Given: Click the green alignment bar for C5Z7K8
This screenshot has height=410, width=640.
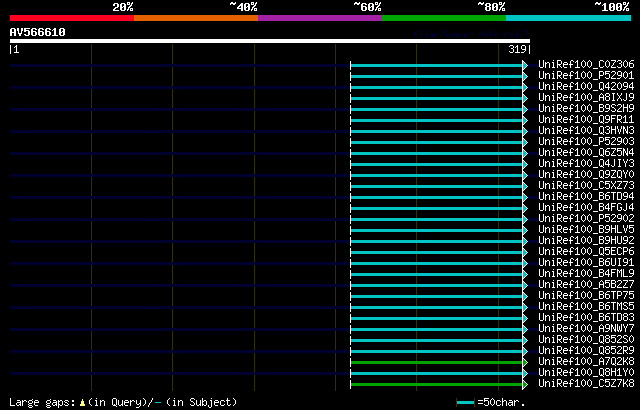Looking at the screenshot, I should point(437,384).
